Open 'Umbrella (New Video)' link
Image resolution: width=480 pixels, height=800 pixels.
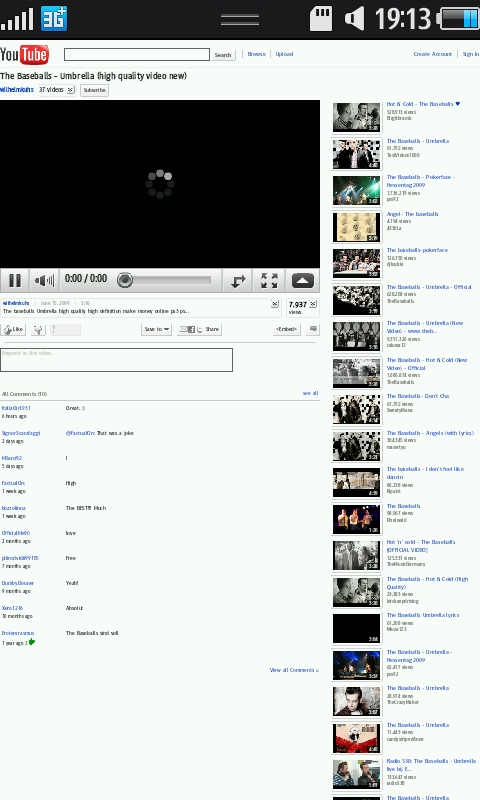click(x=425, y=327)
